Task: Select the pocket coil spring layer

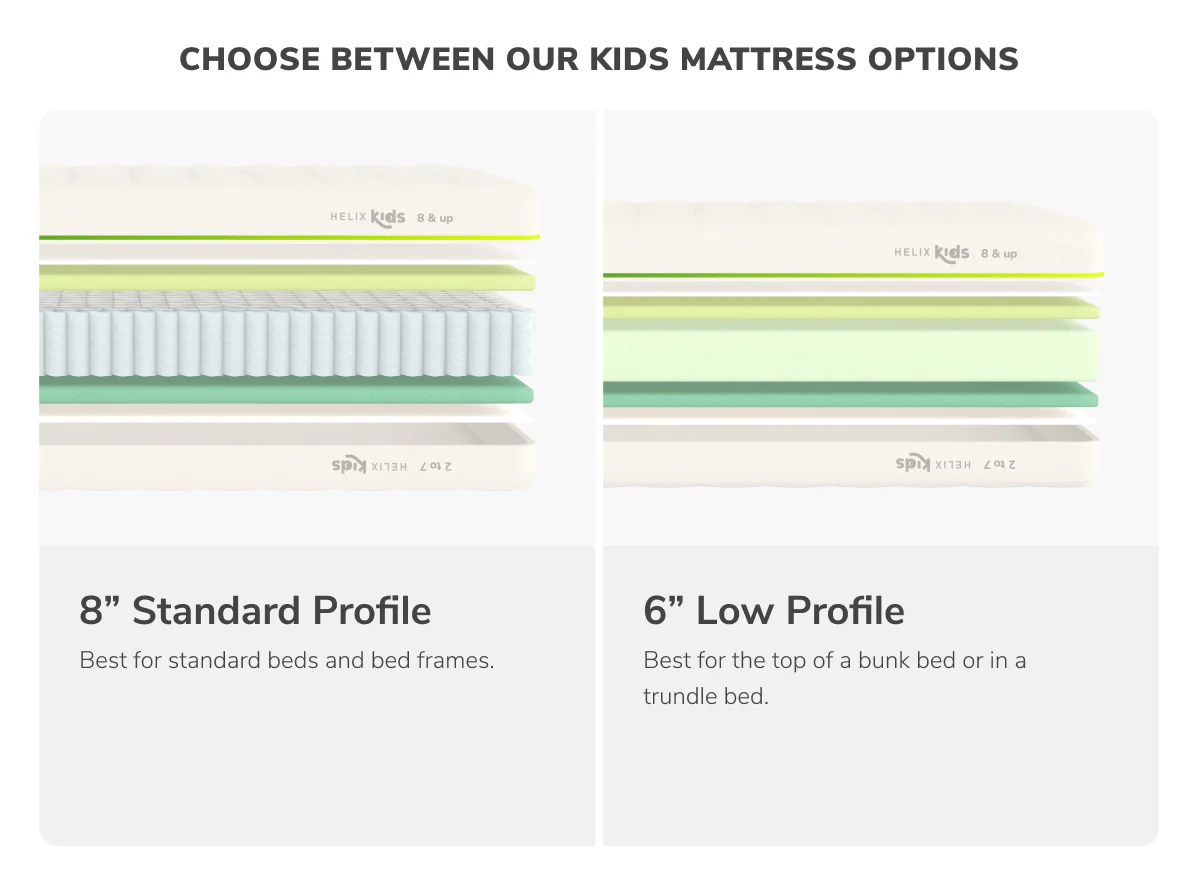Action: click(x=286, y=335)
